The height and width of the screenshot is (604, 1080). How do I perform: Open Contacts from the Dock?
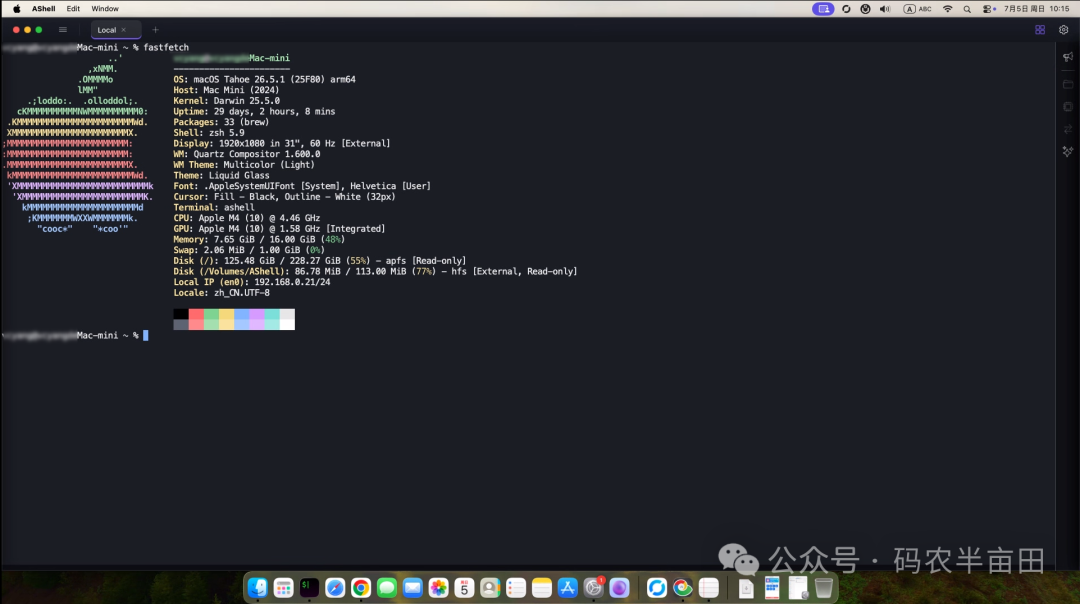click(x=490, y=587)
